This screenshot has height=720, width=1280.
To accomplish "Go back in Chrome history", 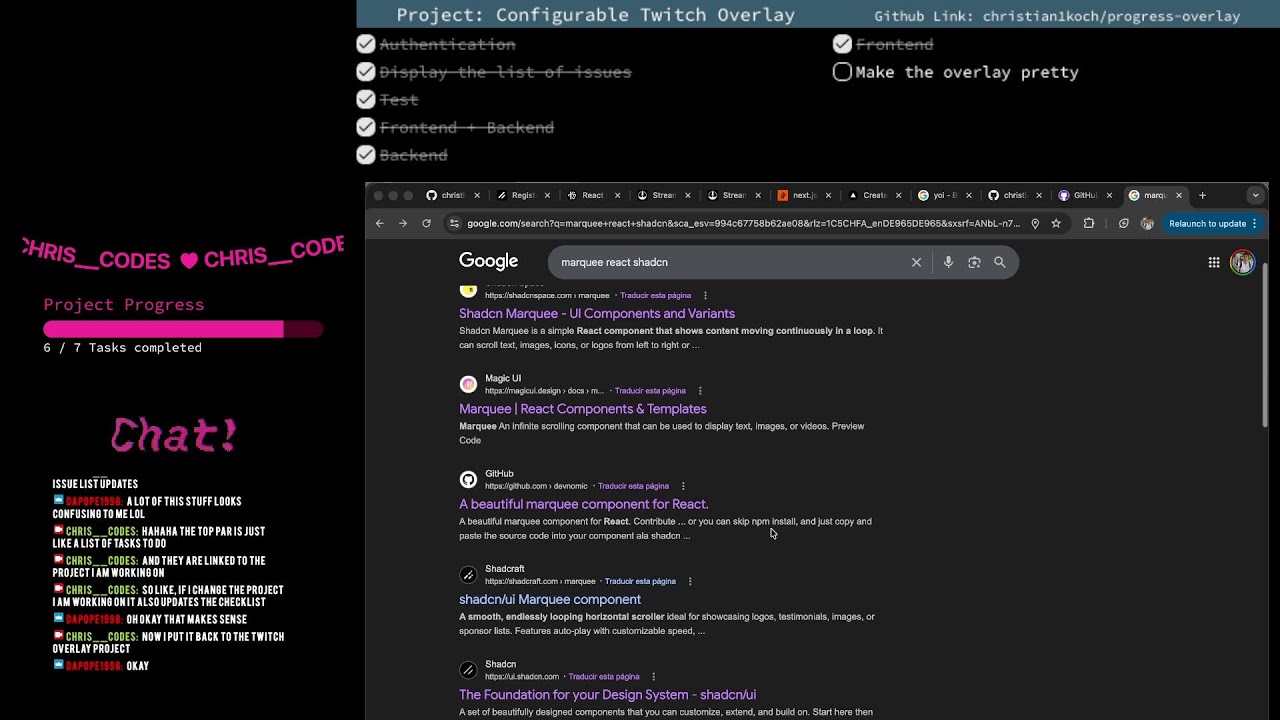I will tap(380, 224).
